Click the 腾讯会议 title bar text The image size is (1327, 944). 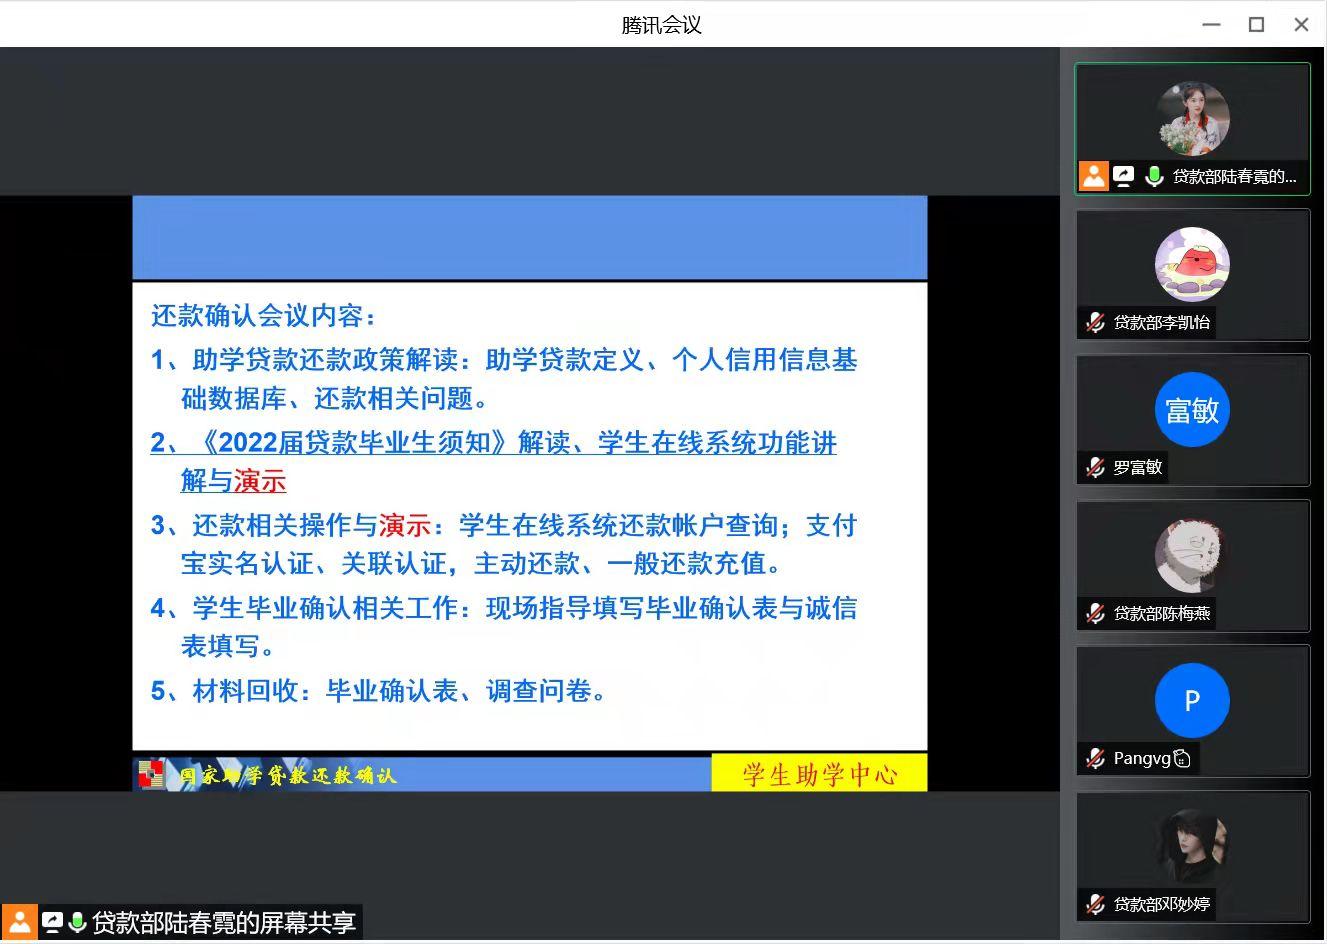click(662, 24)
